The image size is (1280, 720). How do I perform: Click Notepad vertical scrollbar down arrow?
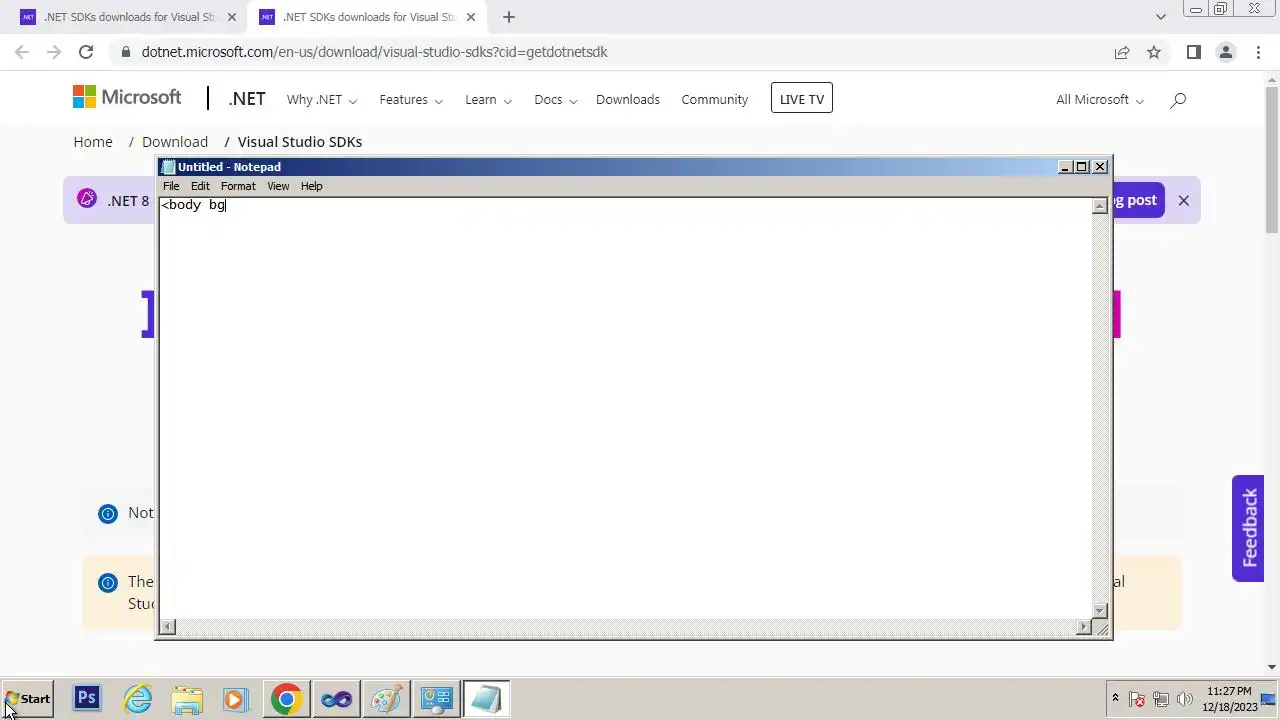tap(1100, 611)
